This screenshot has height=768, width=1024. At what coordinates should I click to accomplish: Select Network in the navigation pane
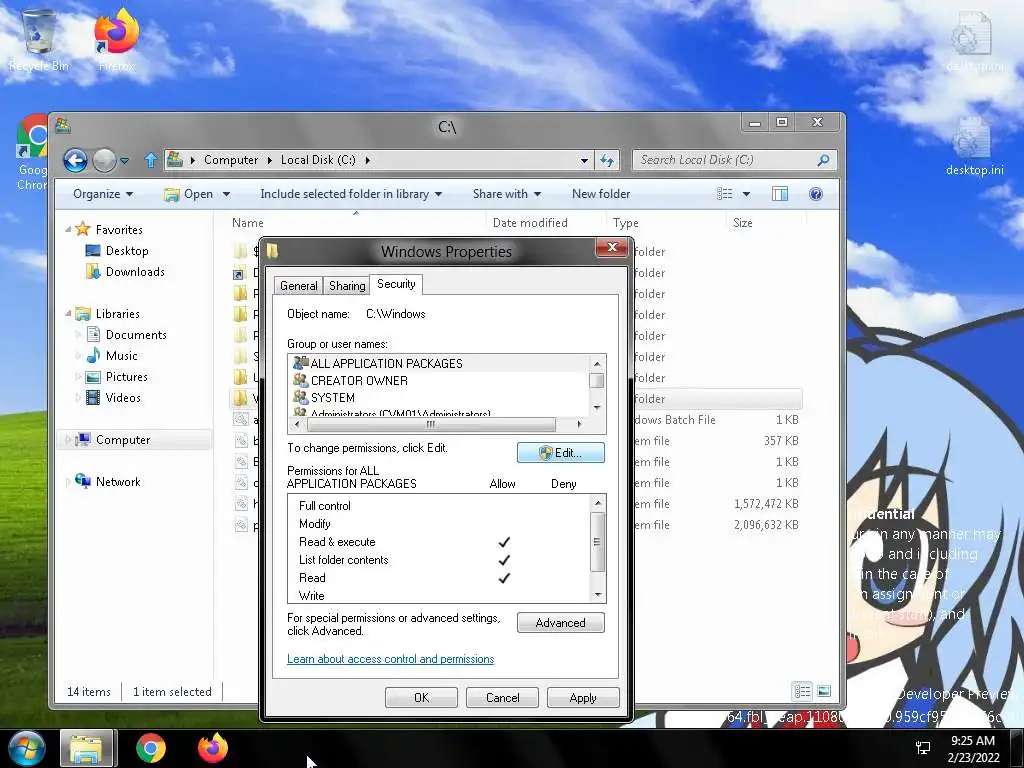108,481
